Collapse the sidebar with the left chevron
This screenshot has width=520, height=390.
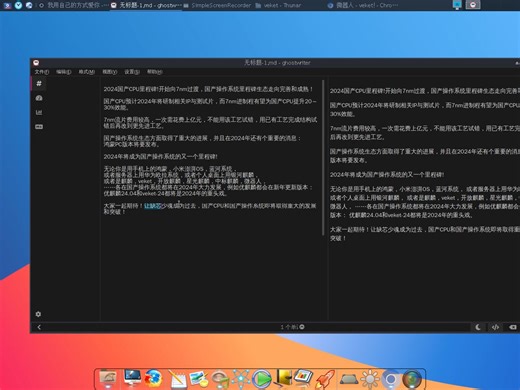39,327
